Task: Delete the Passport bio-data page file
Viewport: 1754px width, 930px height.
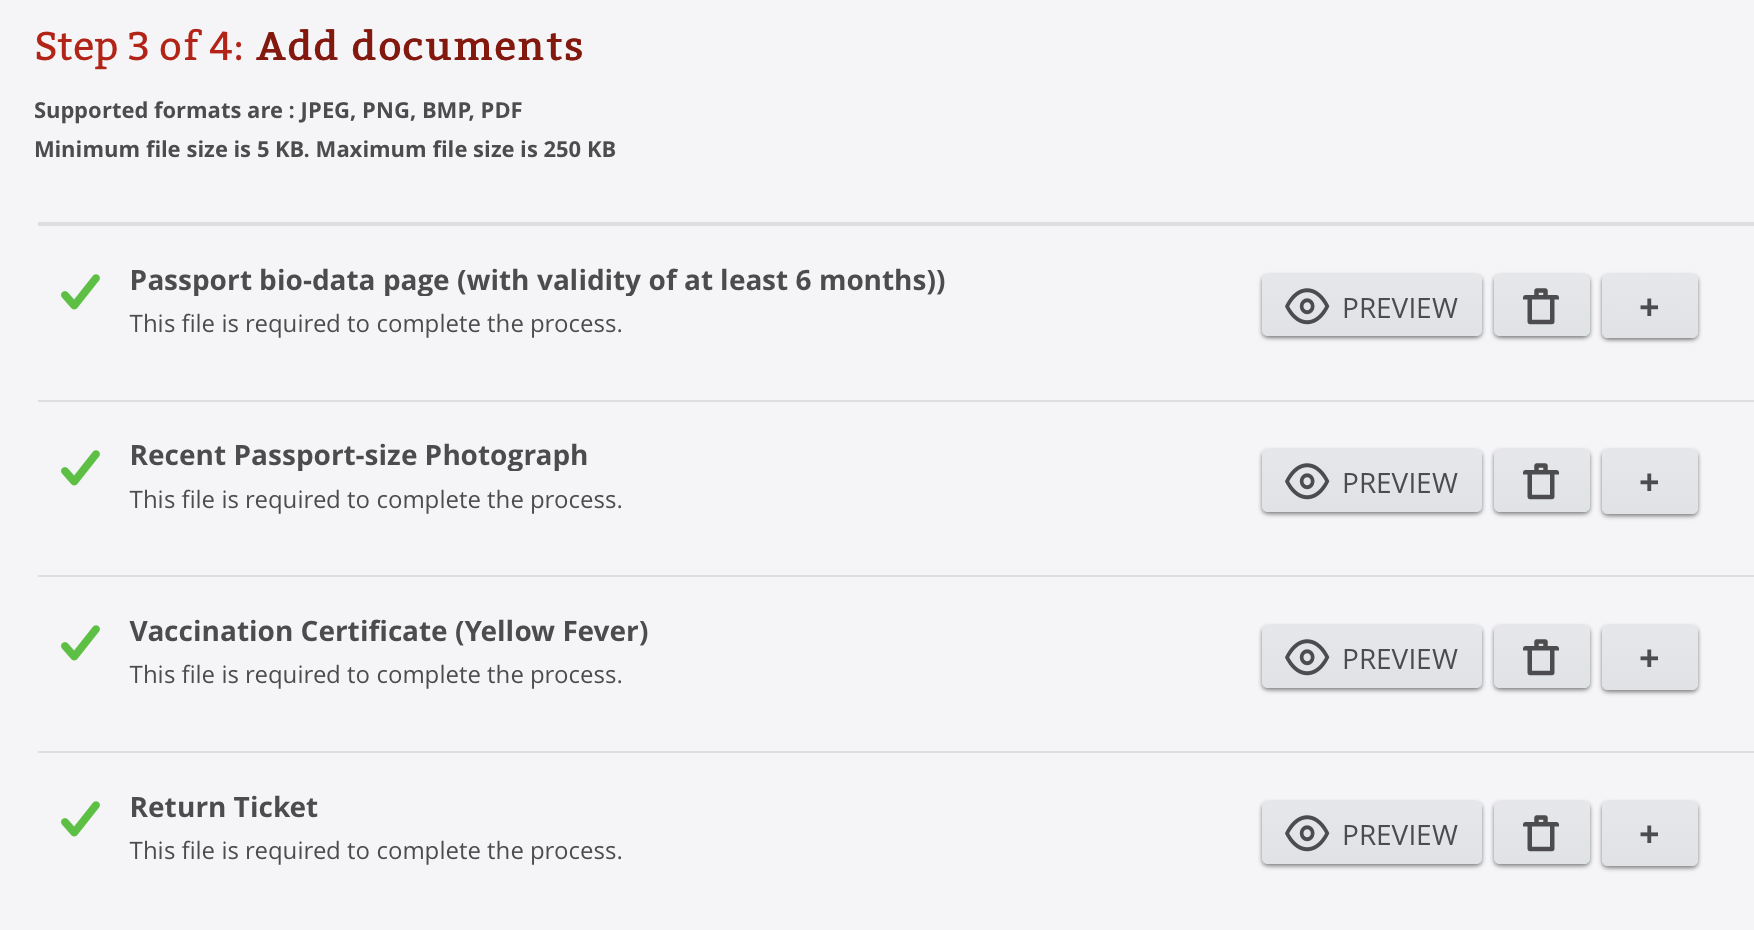Action: coord(1541,306)
